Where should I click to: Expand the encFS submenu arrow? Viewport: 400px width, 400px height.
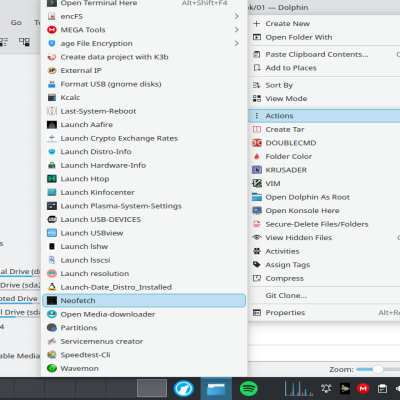(236, 16)
